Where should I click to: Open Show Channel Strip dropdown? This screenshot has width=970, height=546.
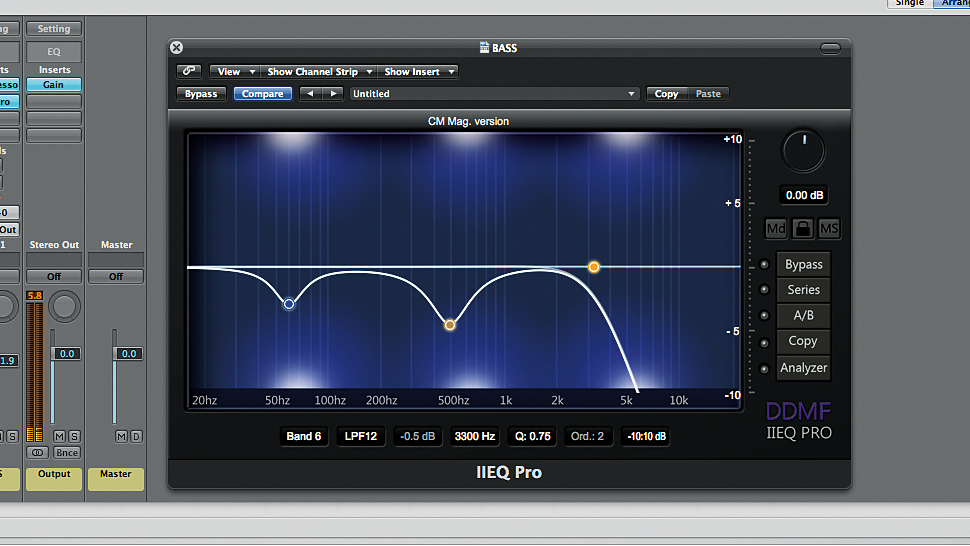click(319, 72)
